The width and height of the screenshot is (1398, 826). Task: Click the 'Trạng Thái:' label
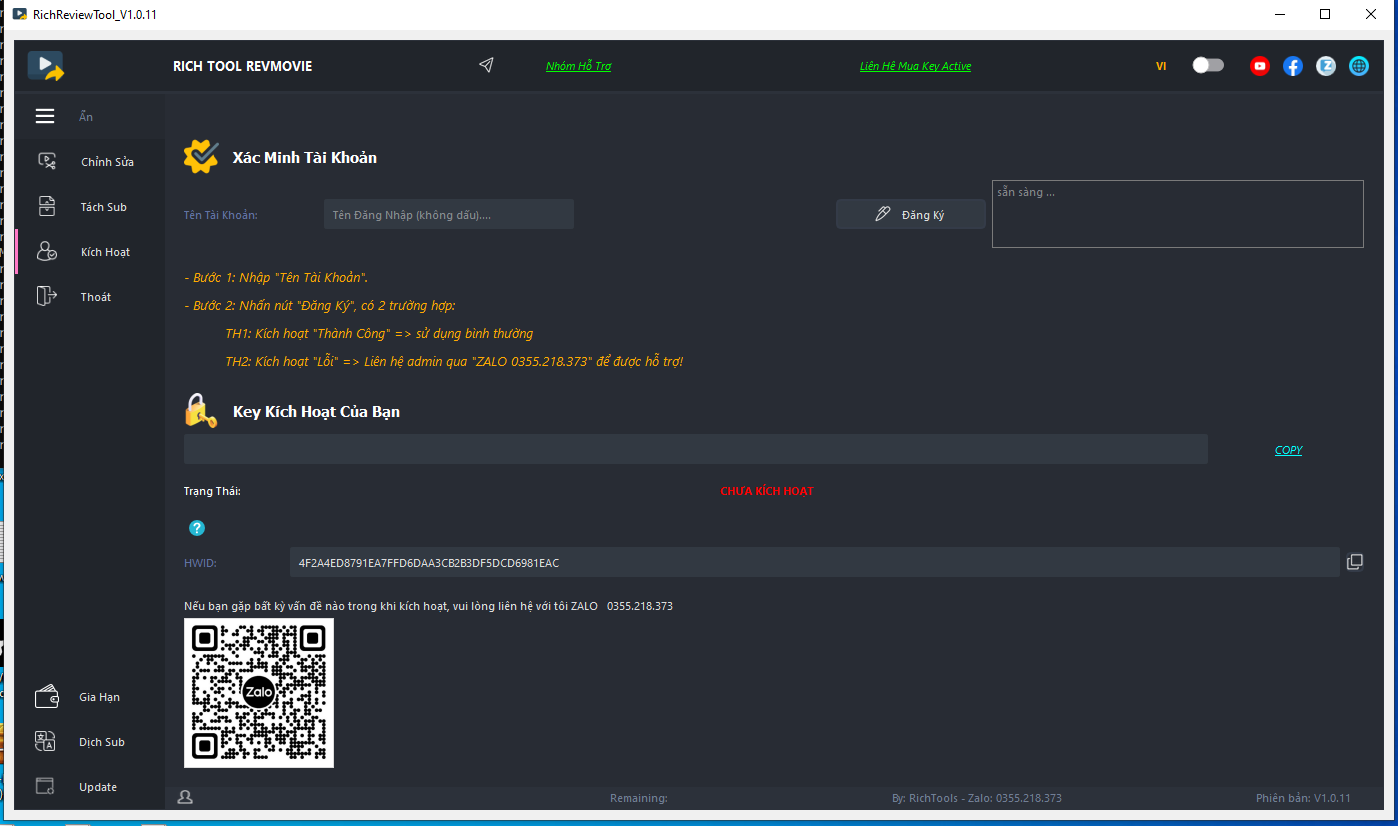(x=212, y=491)
